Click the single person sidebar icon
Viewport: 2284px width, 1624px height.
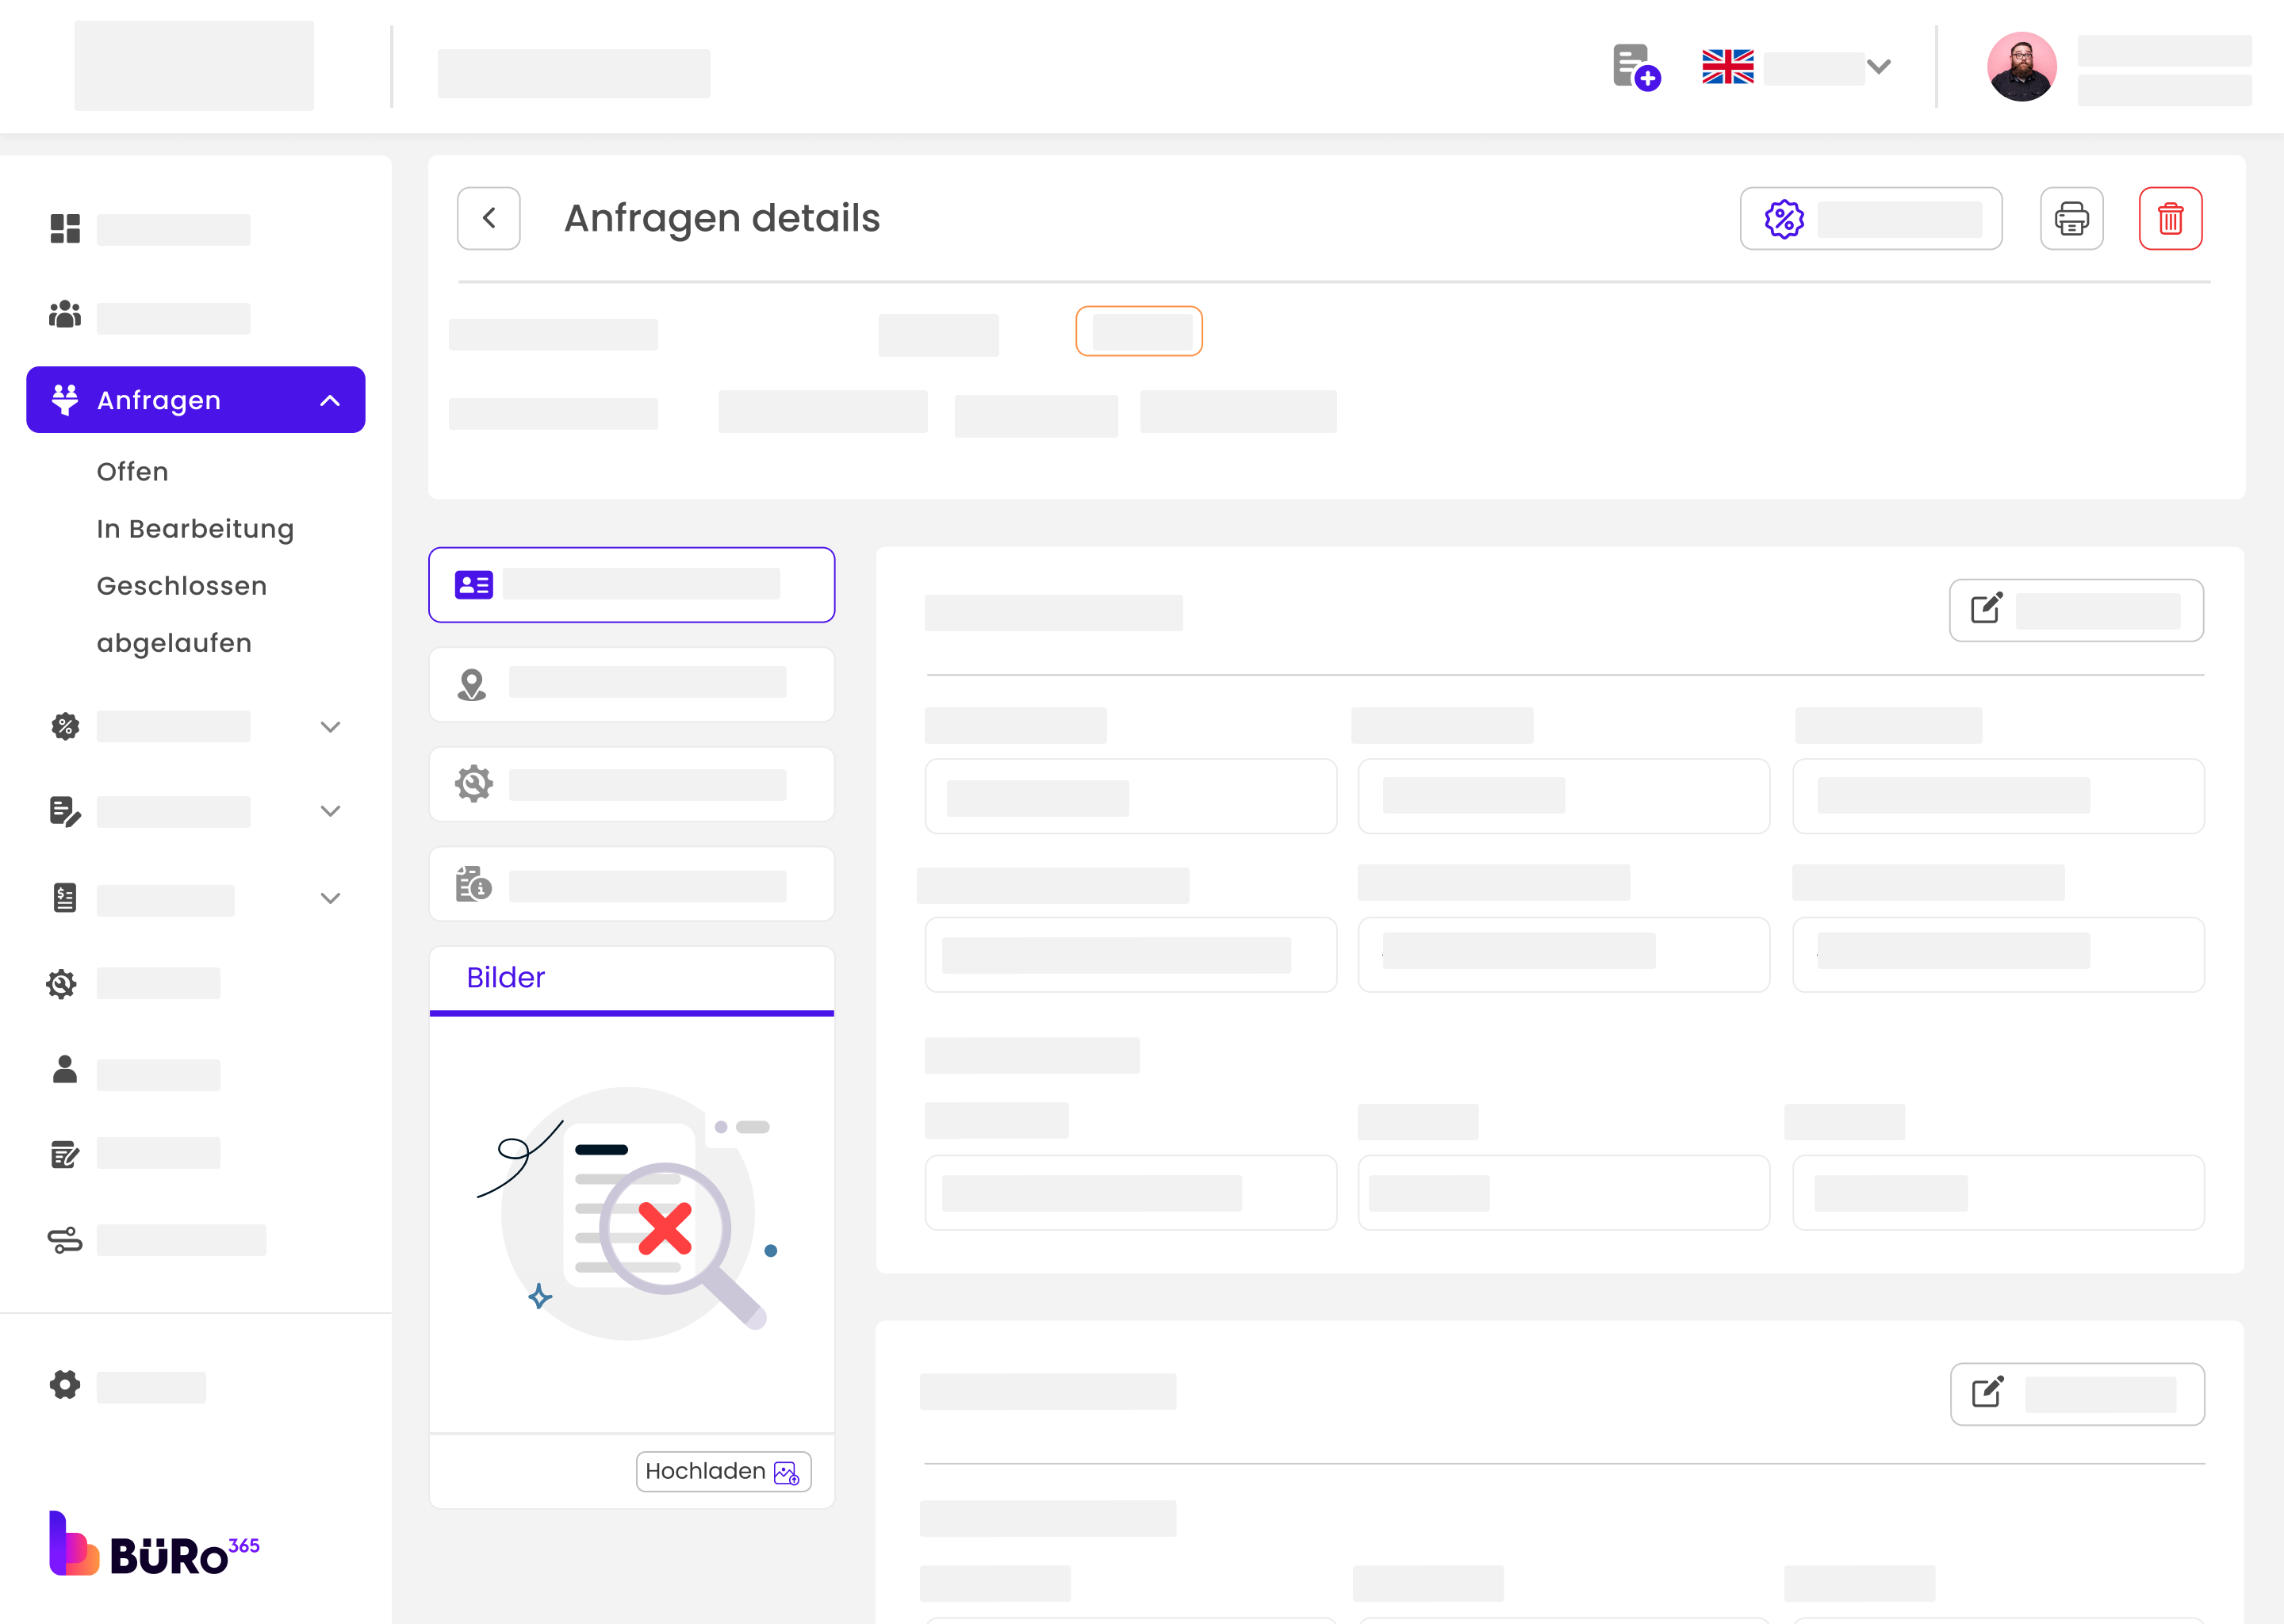coord(65,1069)
